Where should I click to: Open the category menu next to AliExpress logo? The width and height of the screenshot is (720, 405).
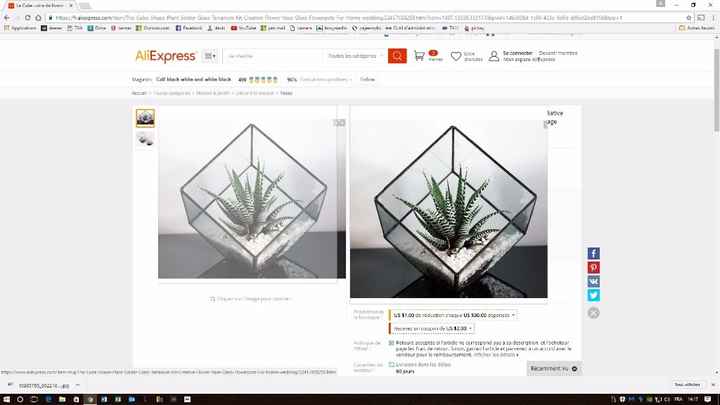pos(210,56)
